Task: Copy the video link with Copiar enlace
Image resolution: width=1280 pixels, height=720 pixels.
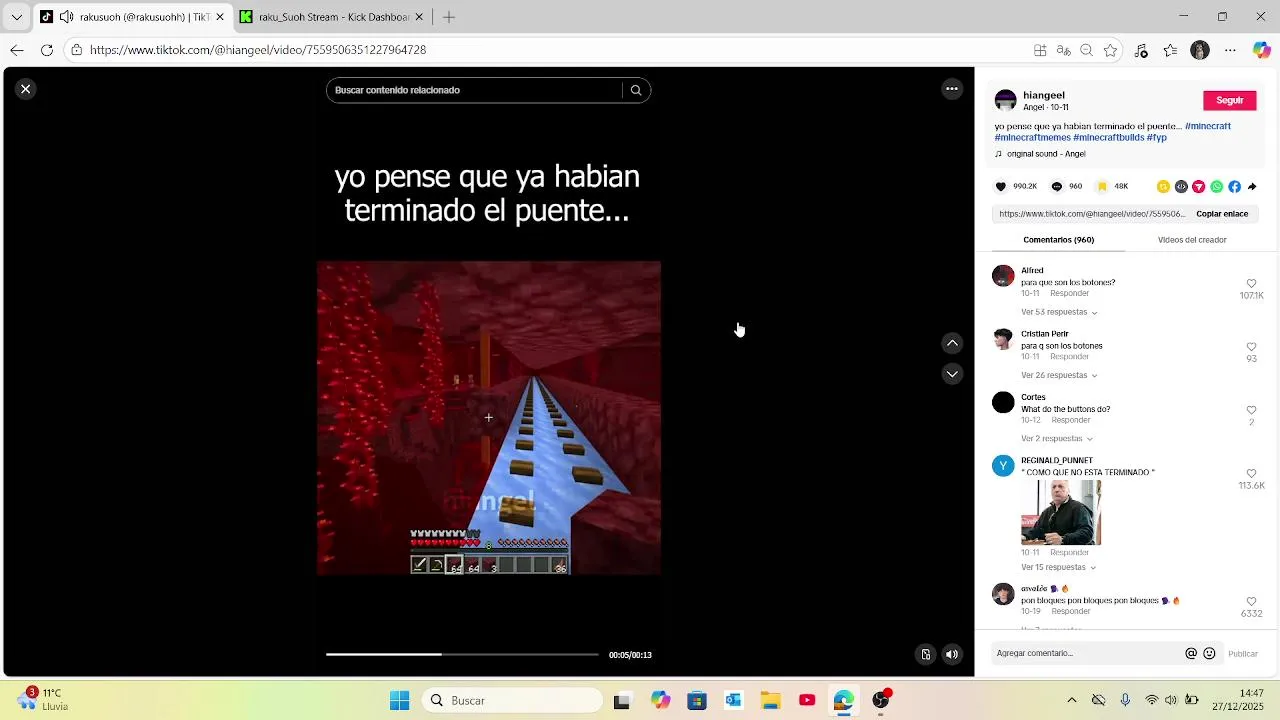Action: pyautogui.click(x=1222, y=214)
